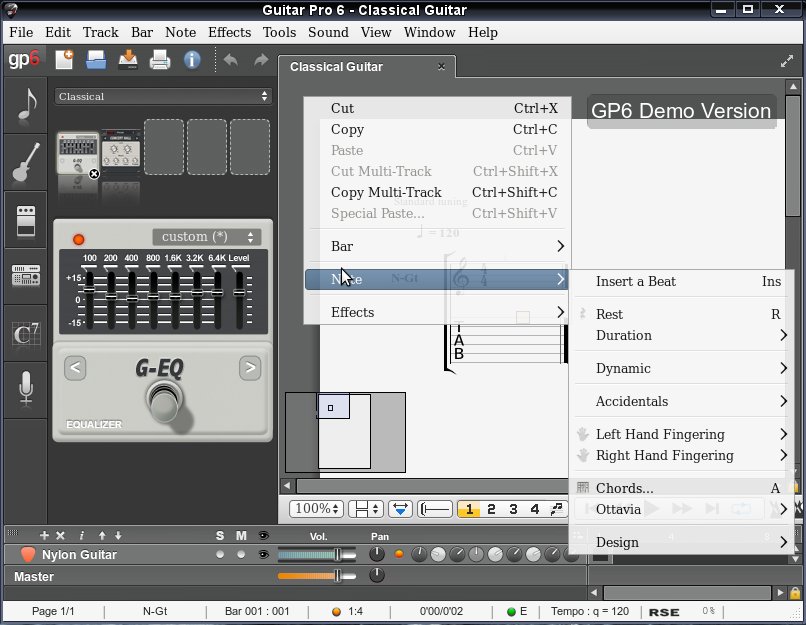The image size is (806, 625).
Task: Select Insert a Beat
Action: pos(681,281)
